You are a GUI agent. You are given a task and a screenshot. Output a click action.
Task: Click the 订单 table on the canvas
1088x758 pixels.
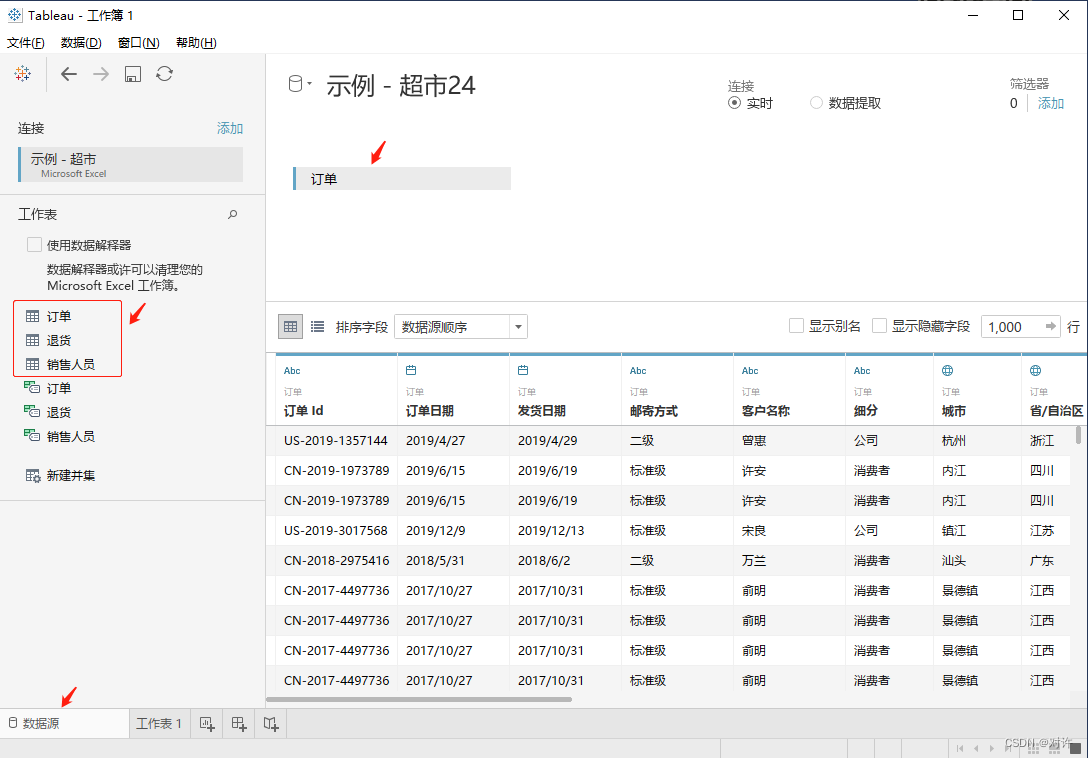point(402,178)
